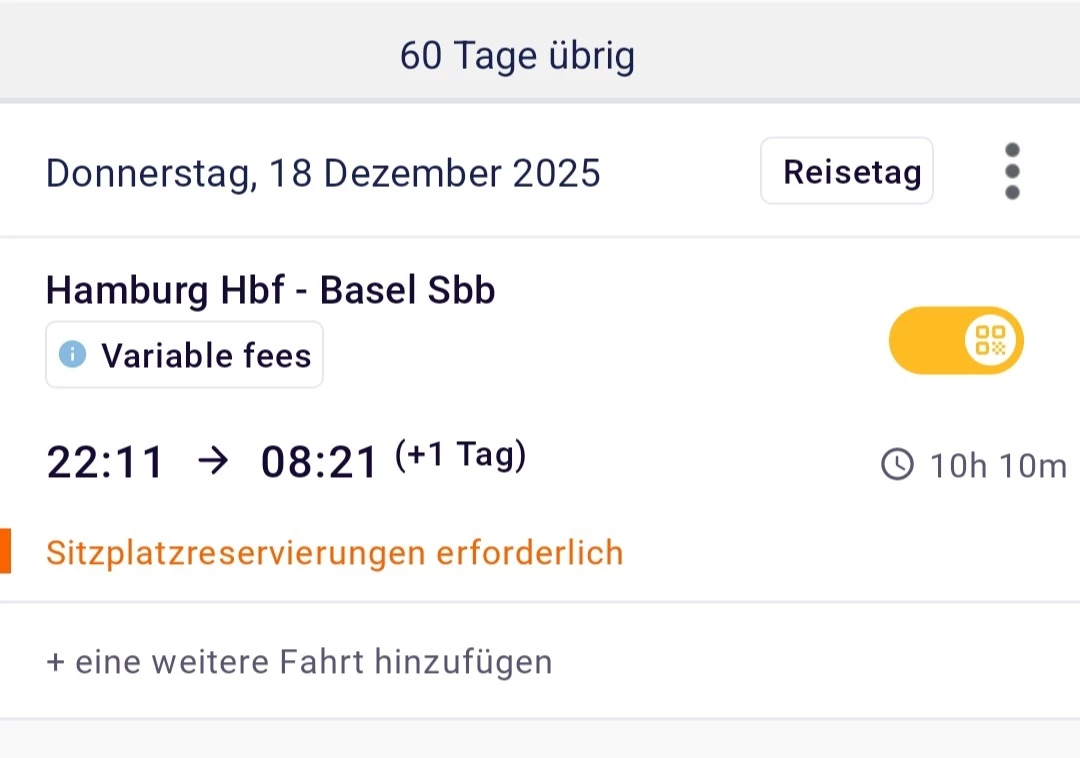Screen dimensions: 1080x758
Task: Tap the plus sign before 'eine weitere Fahrt'
Action: click(54, 662)
